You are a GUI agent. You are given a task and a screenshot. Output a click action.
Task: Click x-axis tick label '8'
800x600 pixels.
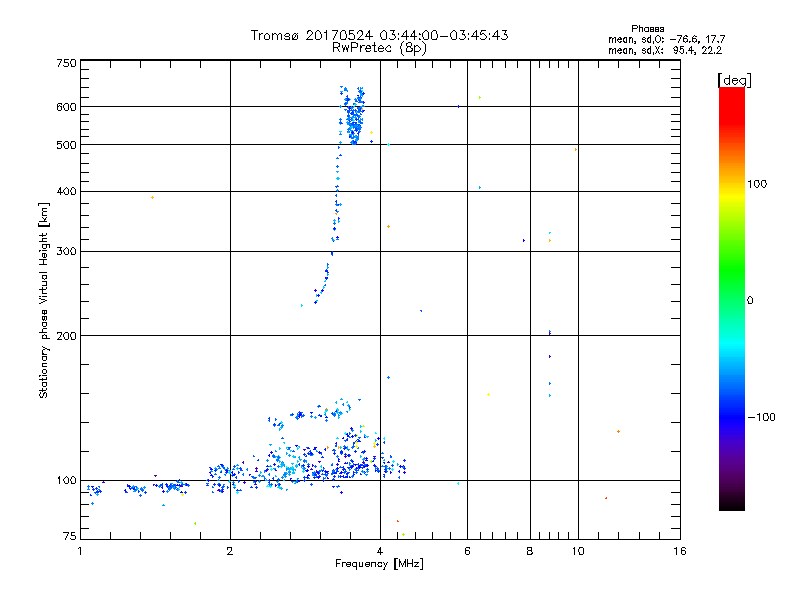coord(530,551)
